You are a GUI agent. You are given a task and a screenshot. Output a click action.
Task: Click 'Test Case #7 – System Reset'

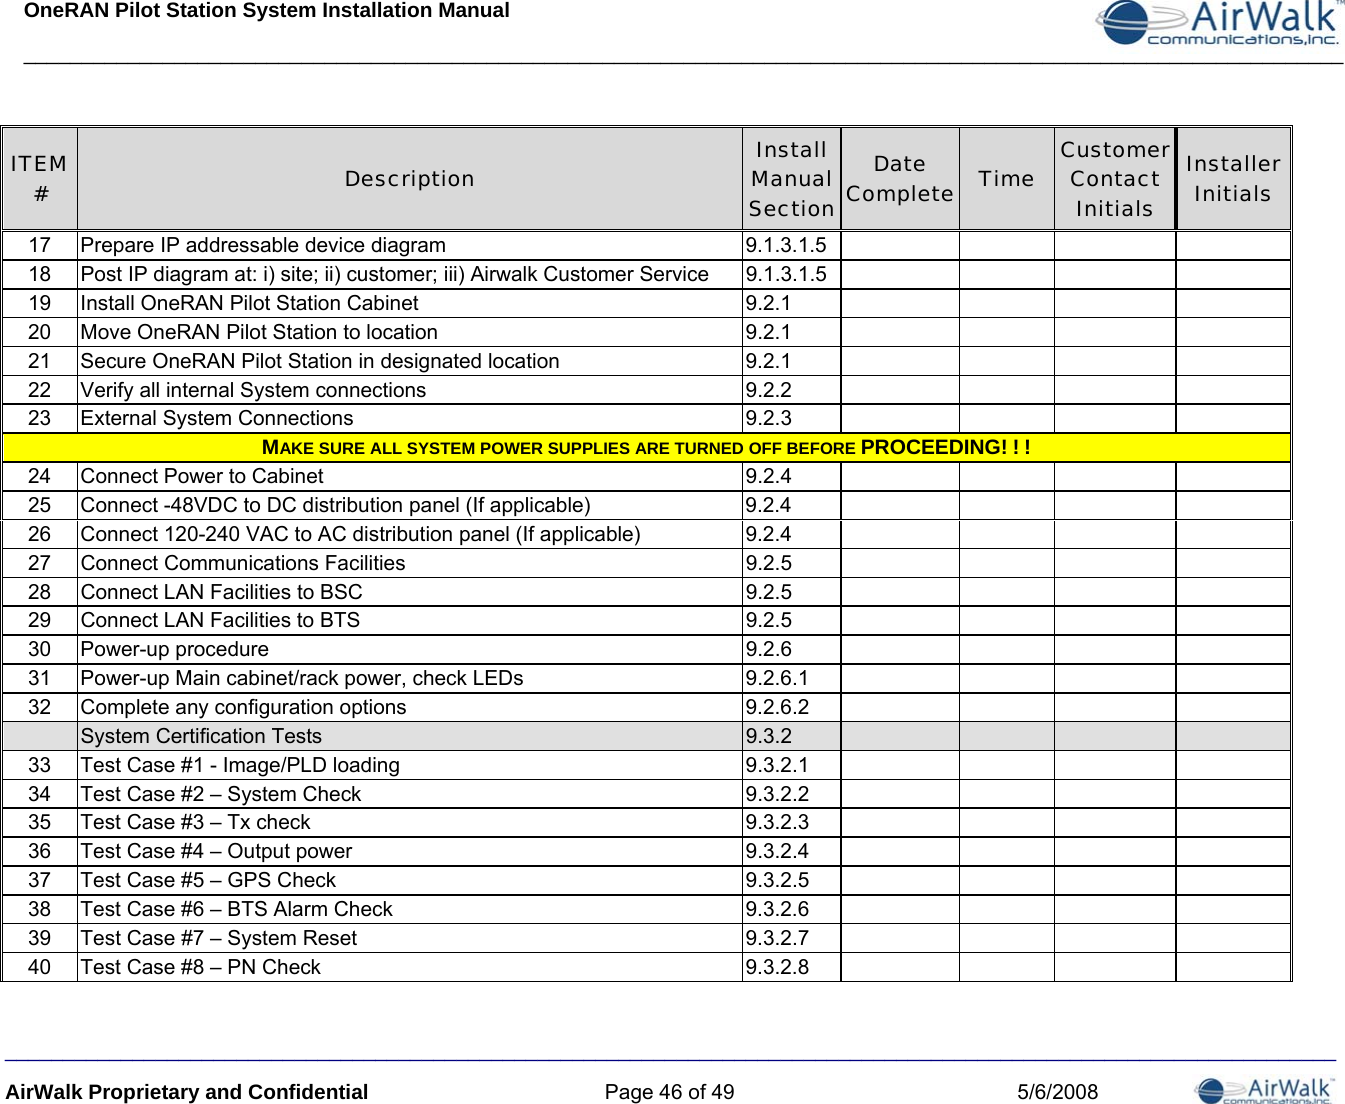click(x=219, y=938)
